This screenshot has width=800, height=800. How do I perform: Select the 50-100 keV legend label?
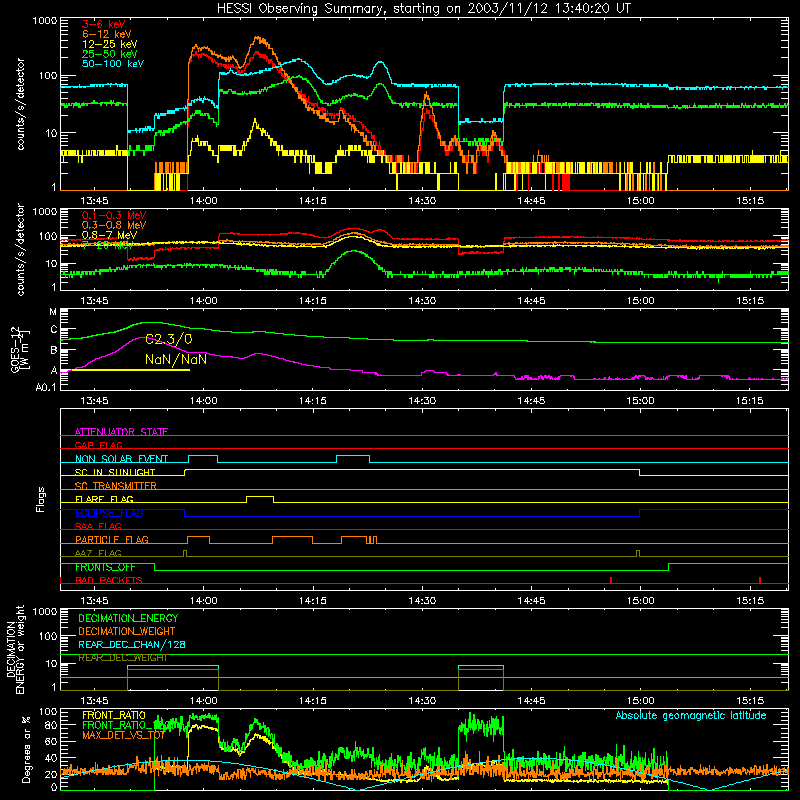click(x=113, y=64)
